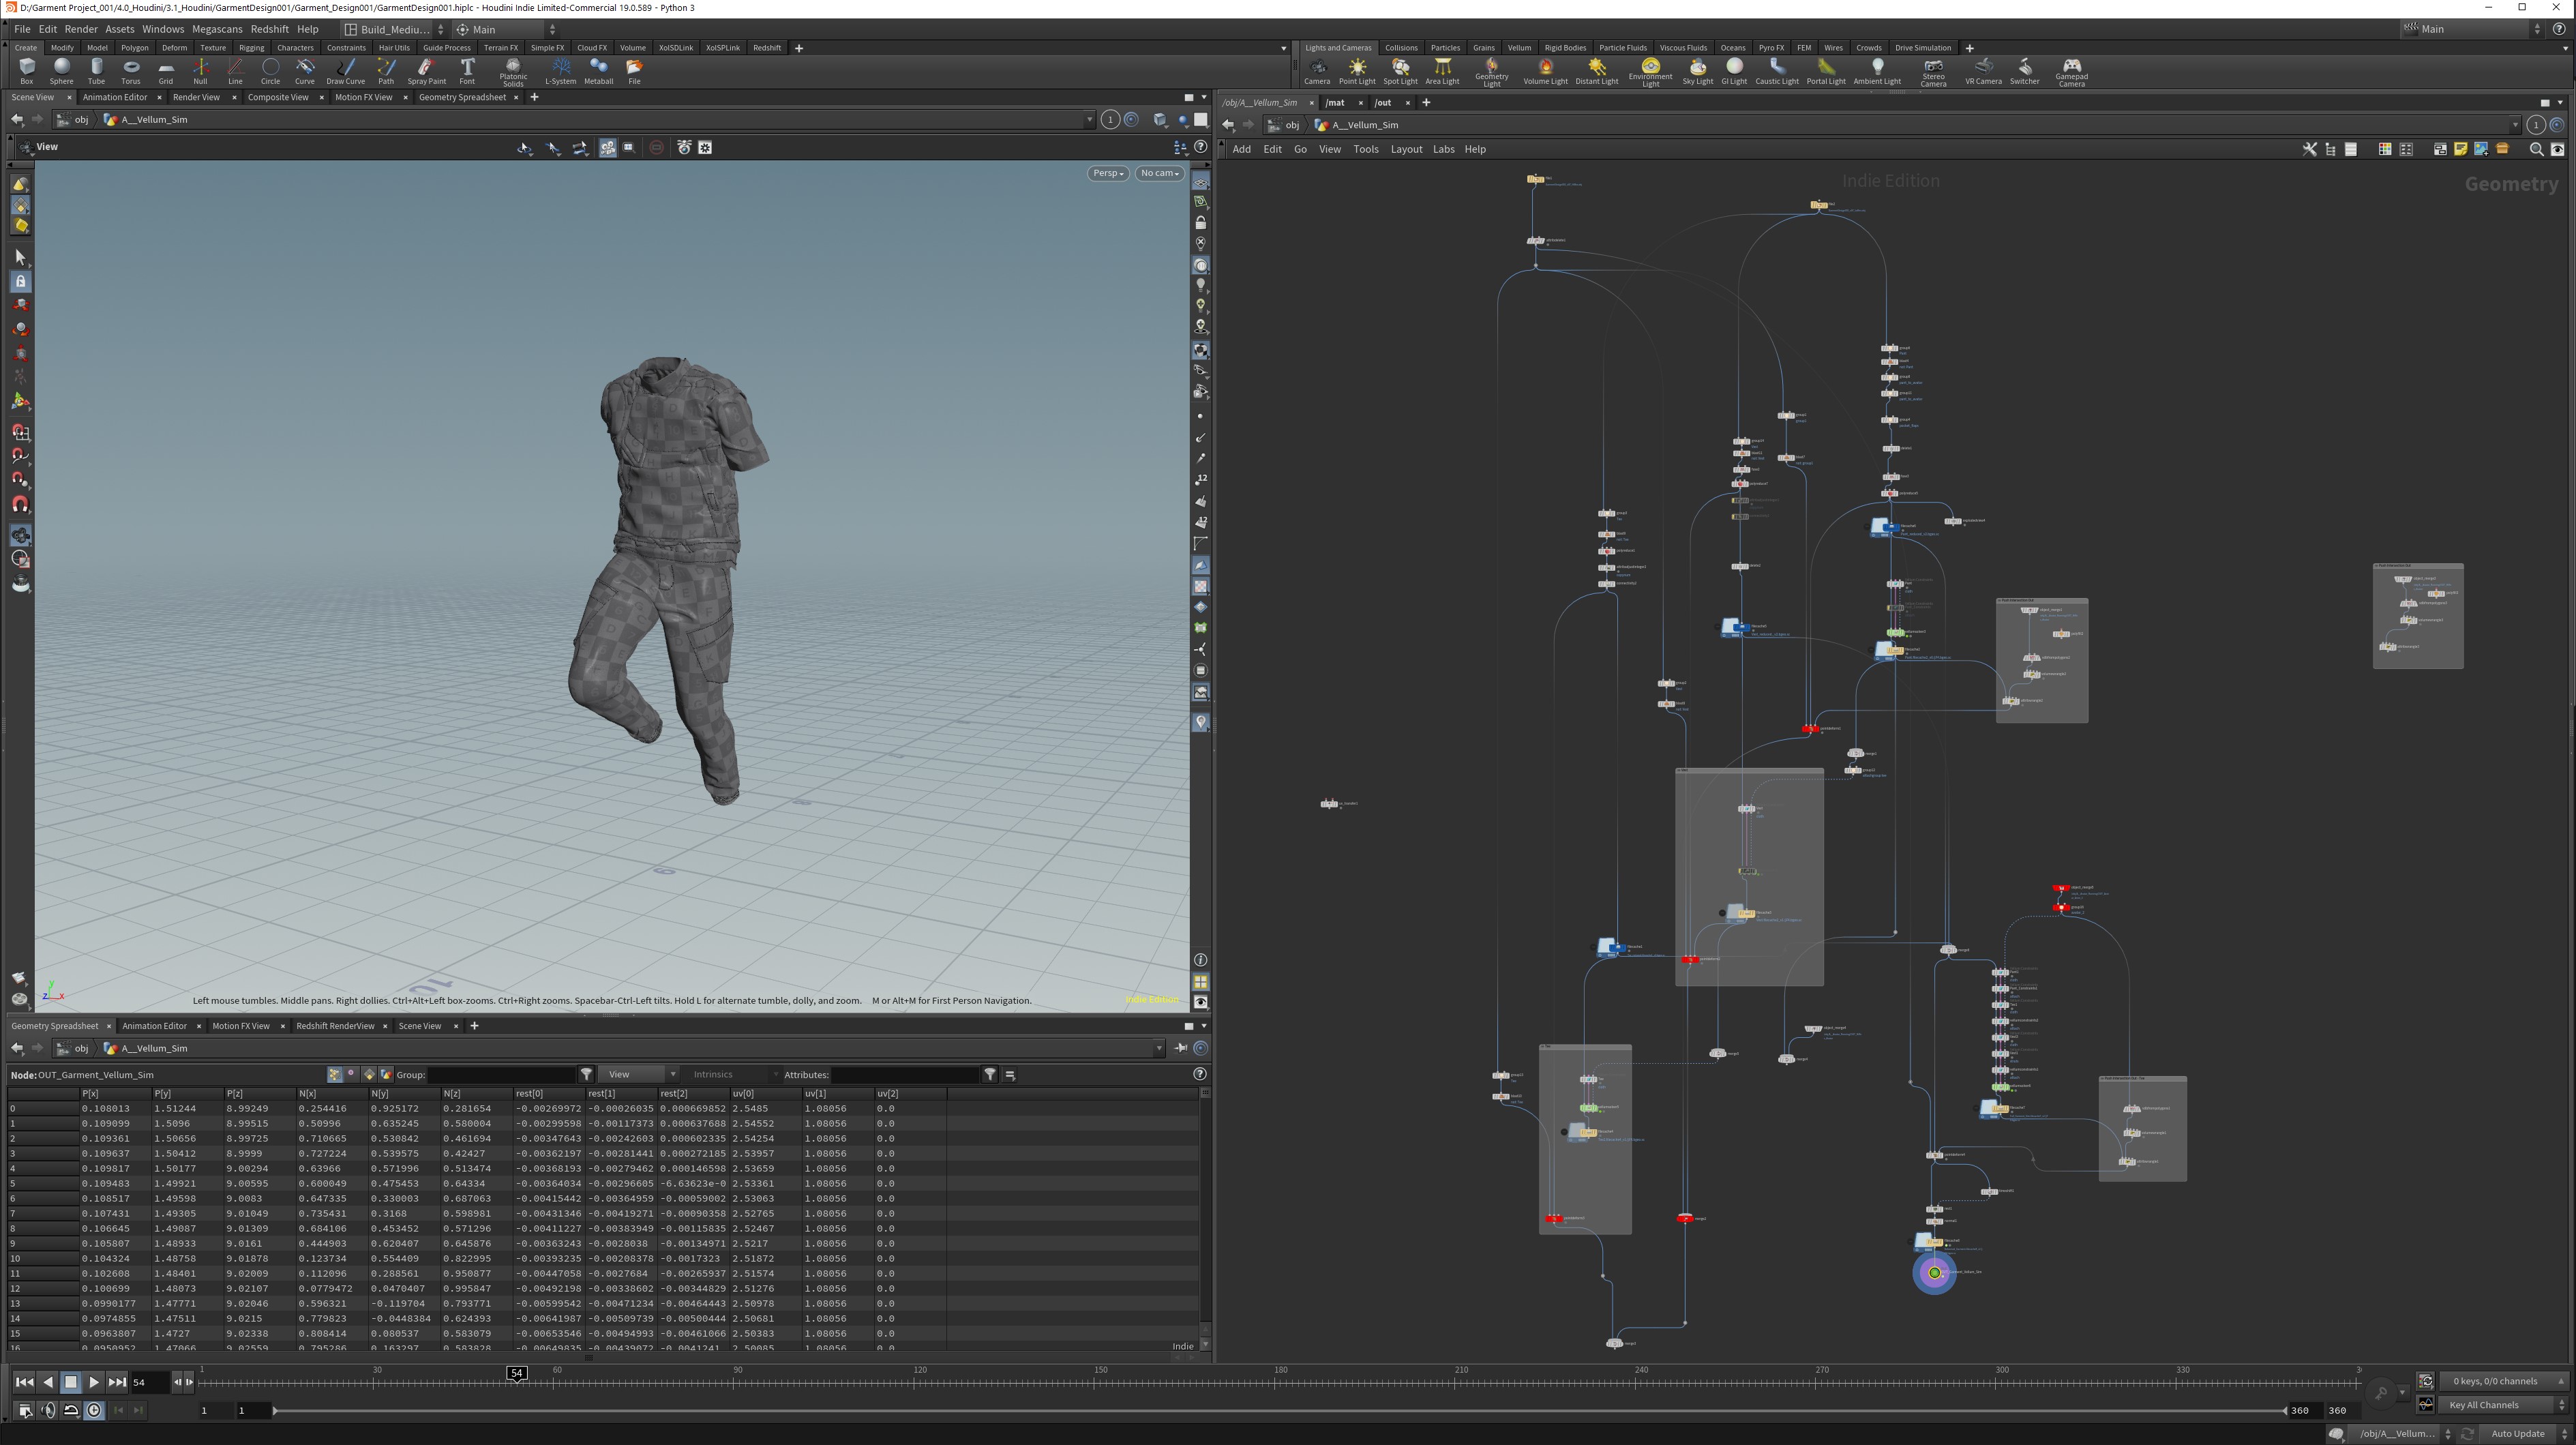Click frame 54 marker on timeline

click(516, 1373)
